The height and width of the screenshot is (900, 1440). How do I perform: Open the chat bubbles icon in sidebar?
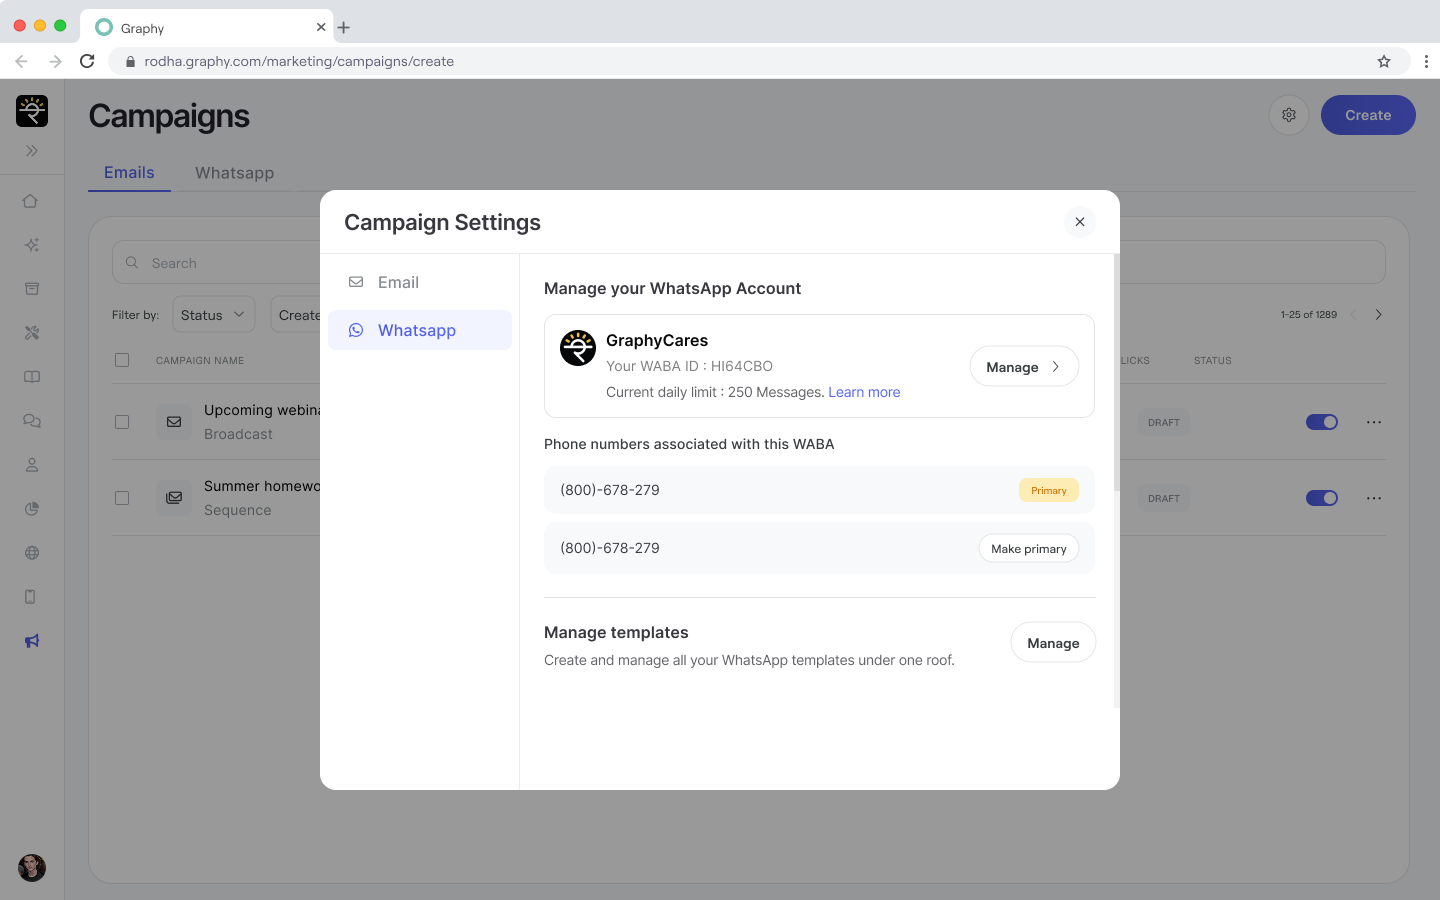[x=32, y=421]
